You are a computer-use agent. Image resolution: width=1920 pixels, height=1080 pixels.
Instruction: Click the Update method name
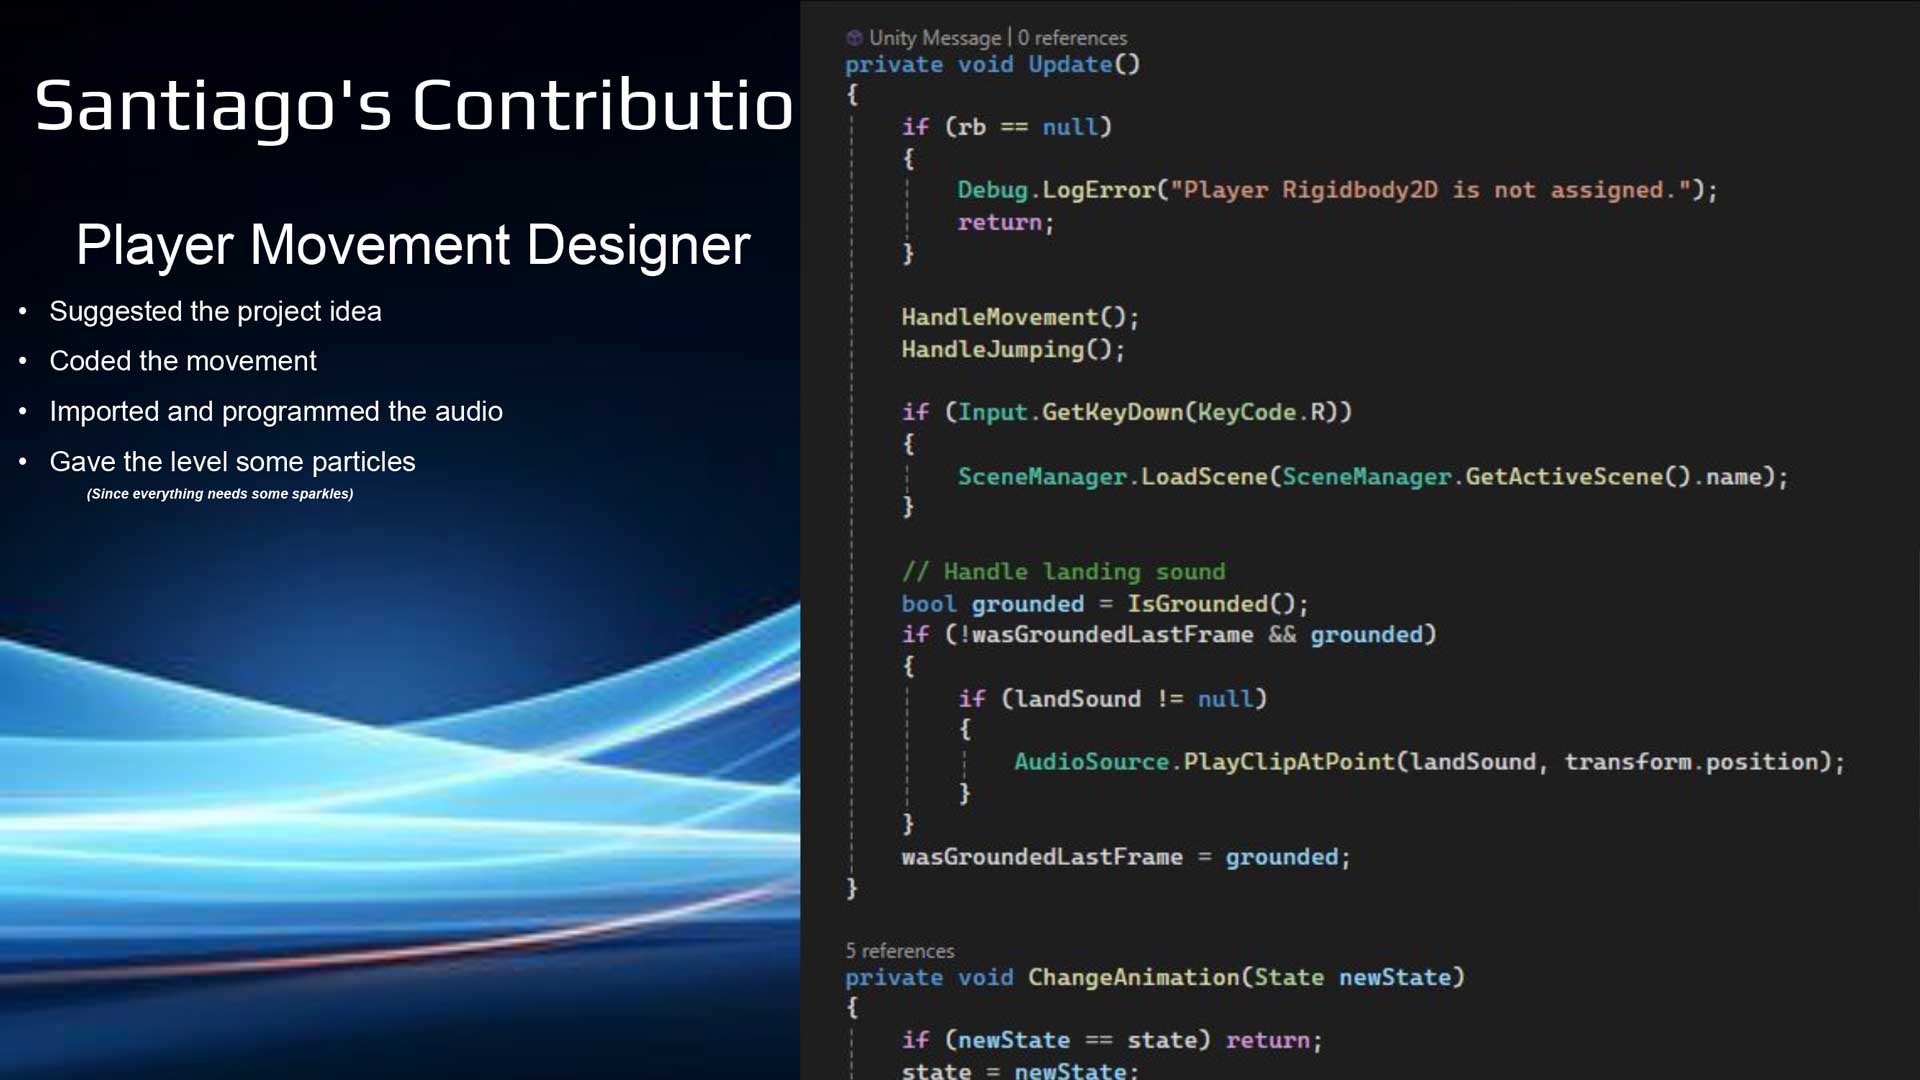[1069, 65]
